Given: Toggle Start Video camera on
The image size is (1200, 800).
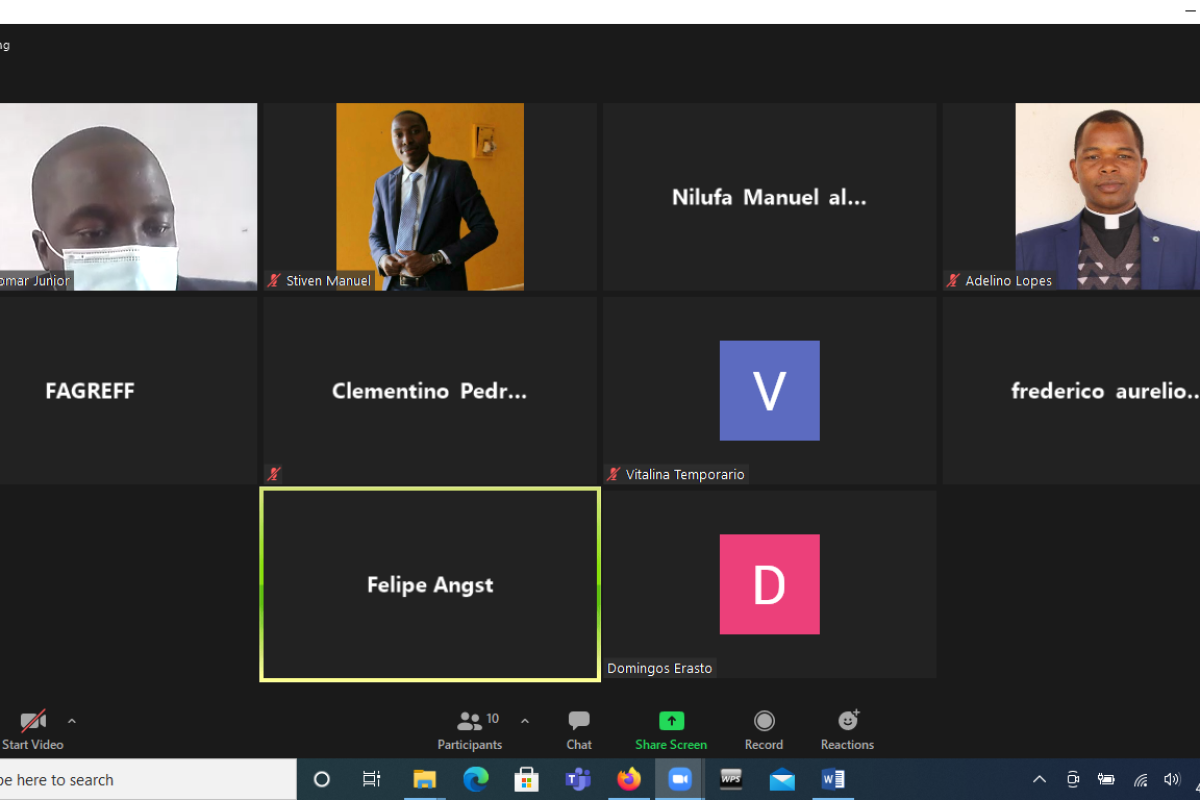Looking at the screenshot, I should tap(33, 720).
